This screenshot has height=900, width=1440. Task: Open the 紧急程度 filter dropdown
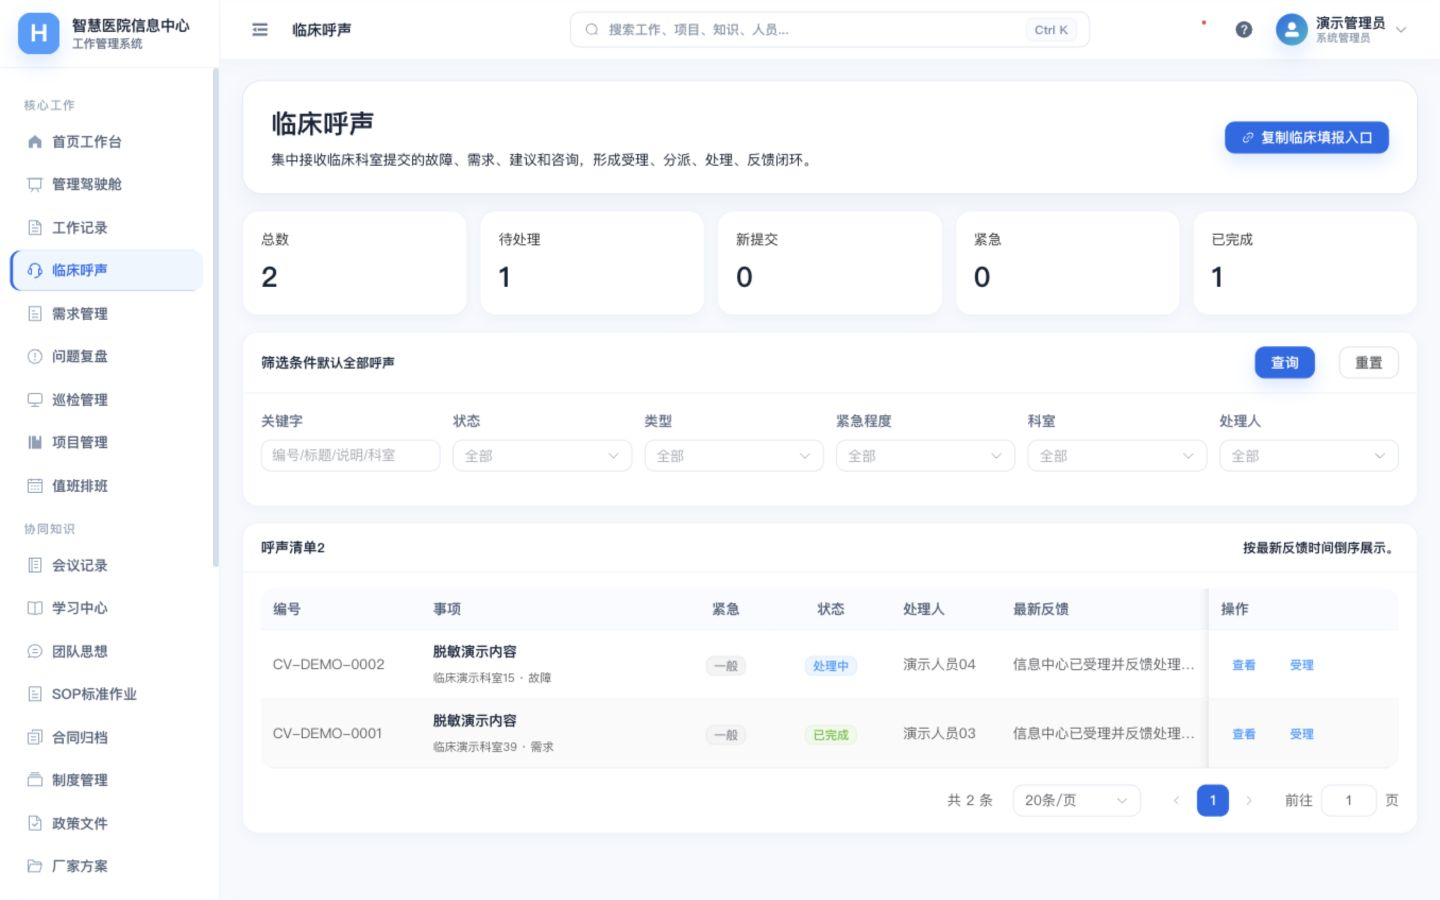click(x=925, y=456)
